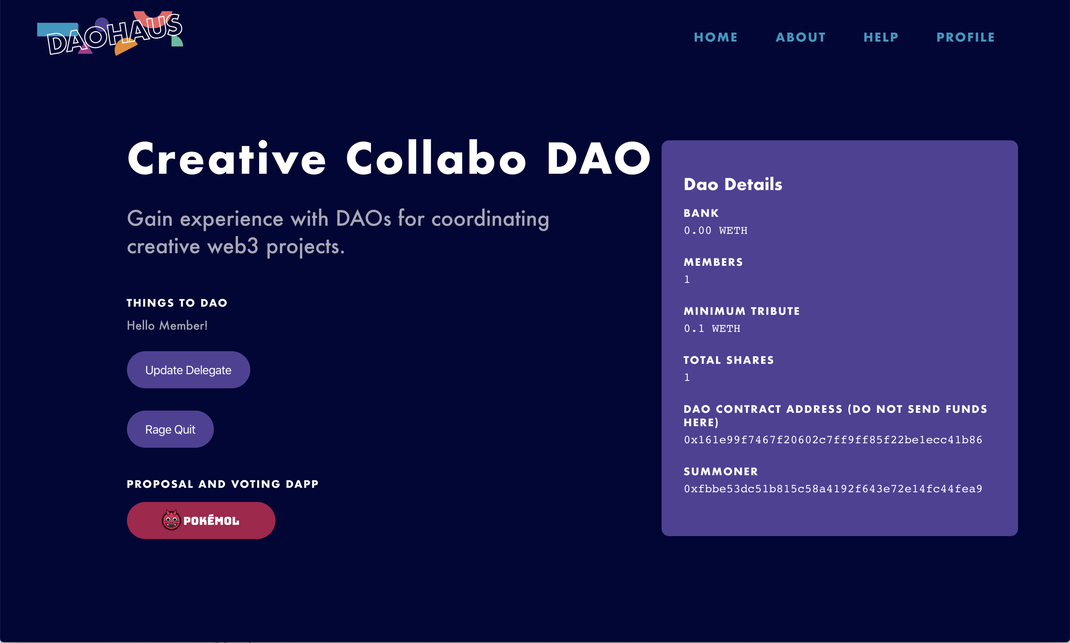Select the DAO contract address text
Viewport: 1070px width, 643px height.
click(x=833, y=440)
